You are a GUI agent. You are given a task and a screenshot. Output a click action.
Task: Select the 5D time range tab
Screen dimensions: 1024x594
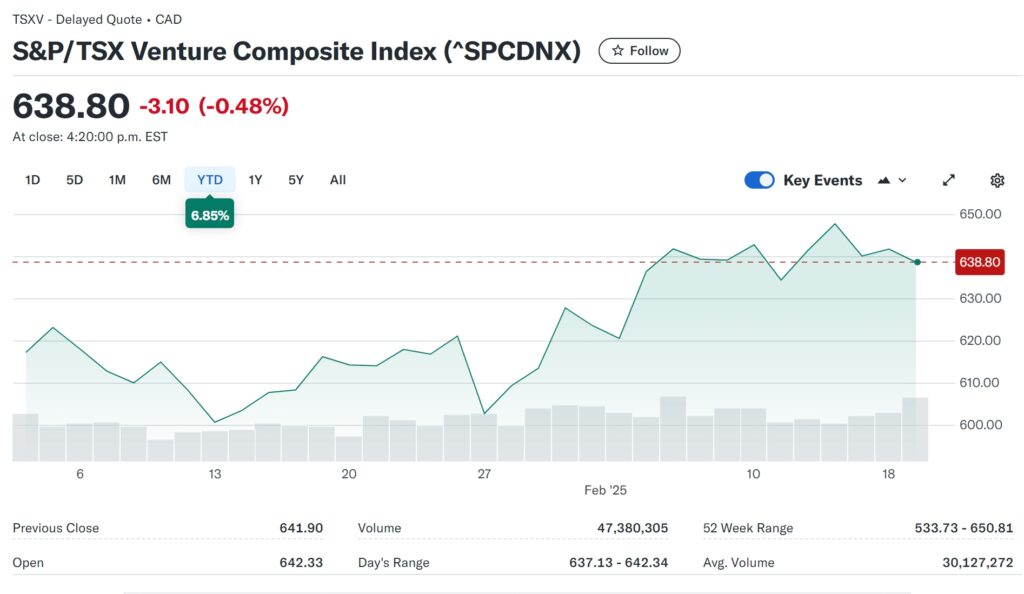click(x=73, y=179)
